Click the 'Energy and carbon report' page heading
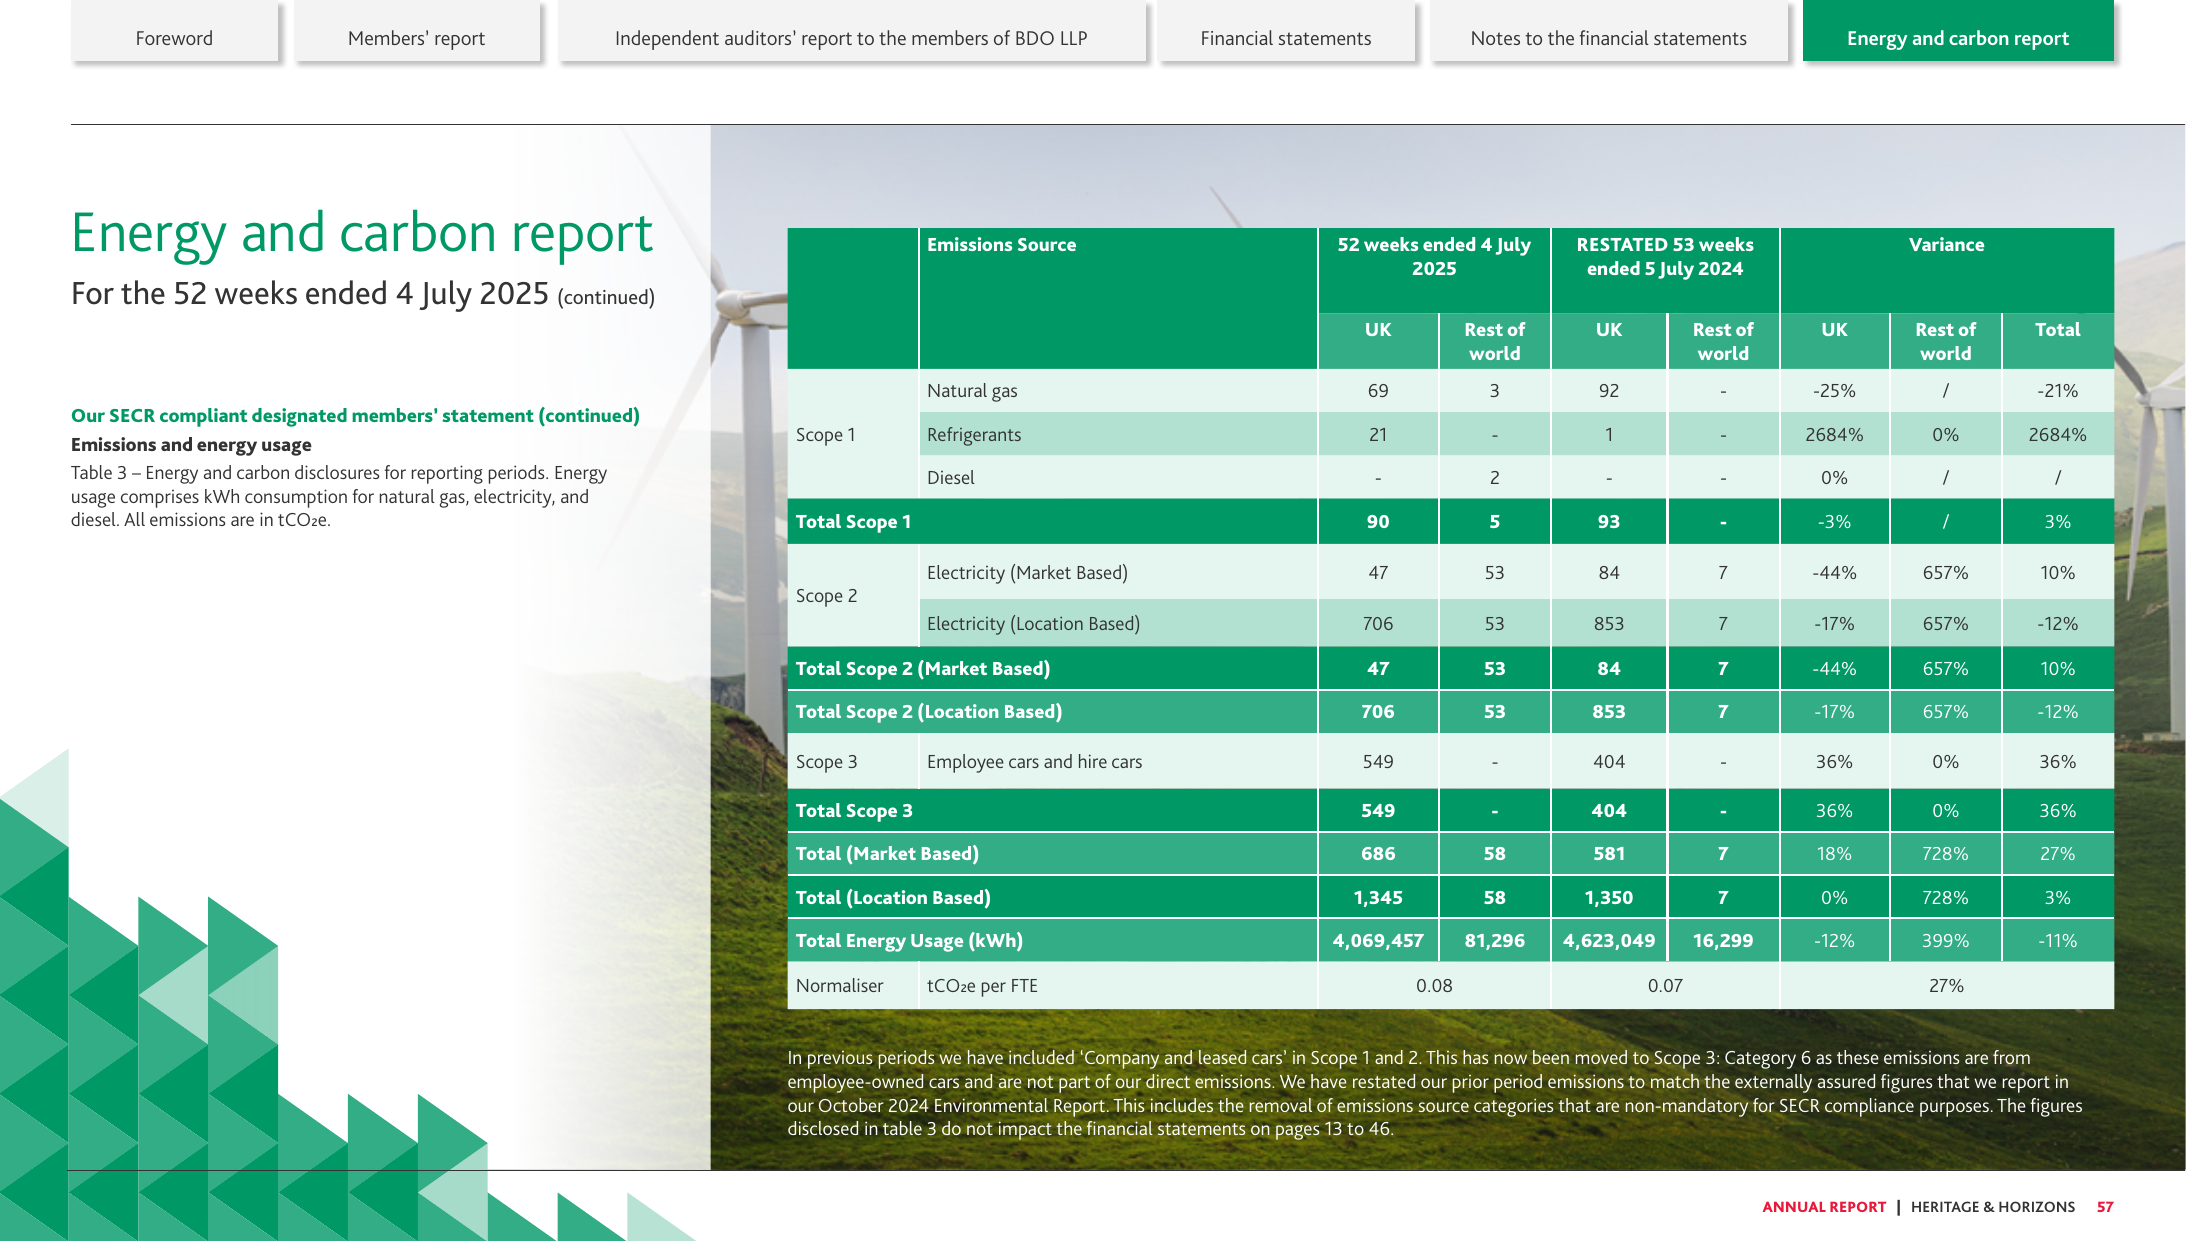 coord(362,234)
